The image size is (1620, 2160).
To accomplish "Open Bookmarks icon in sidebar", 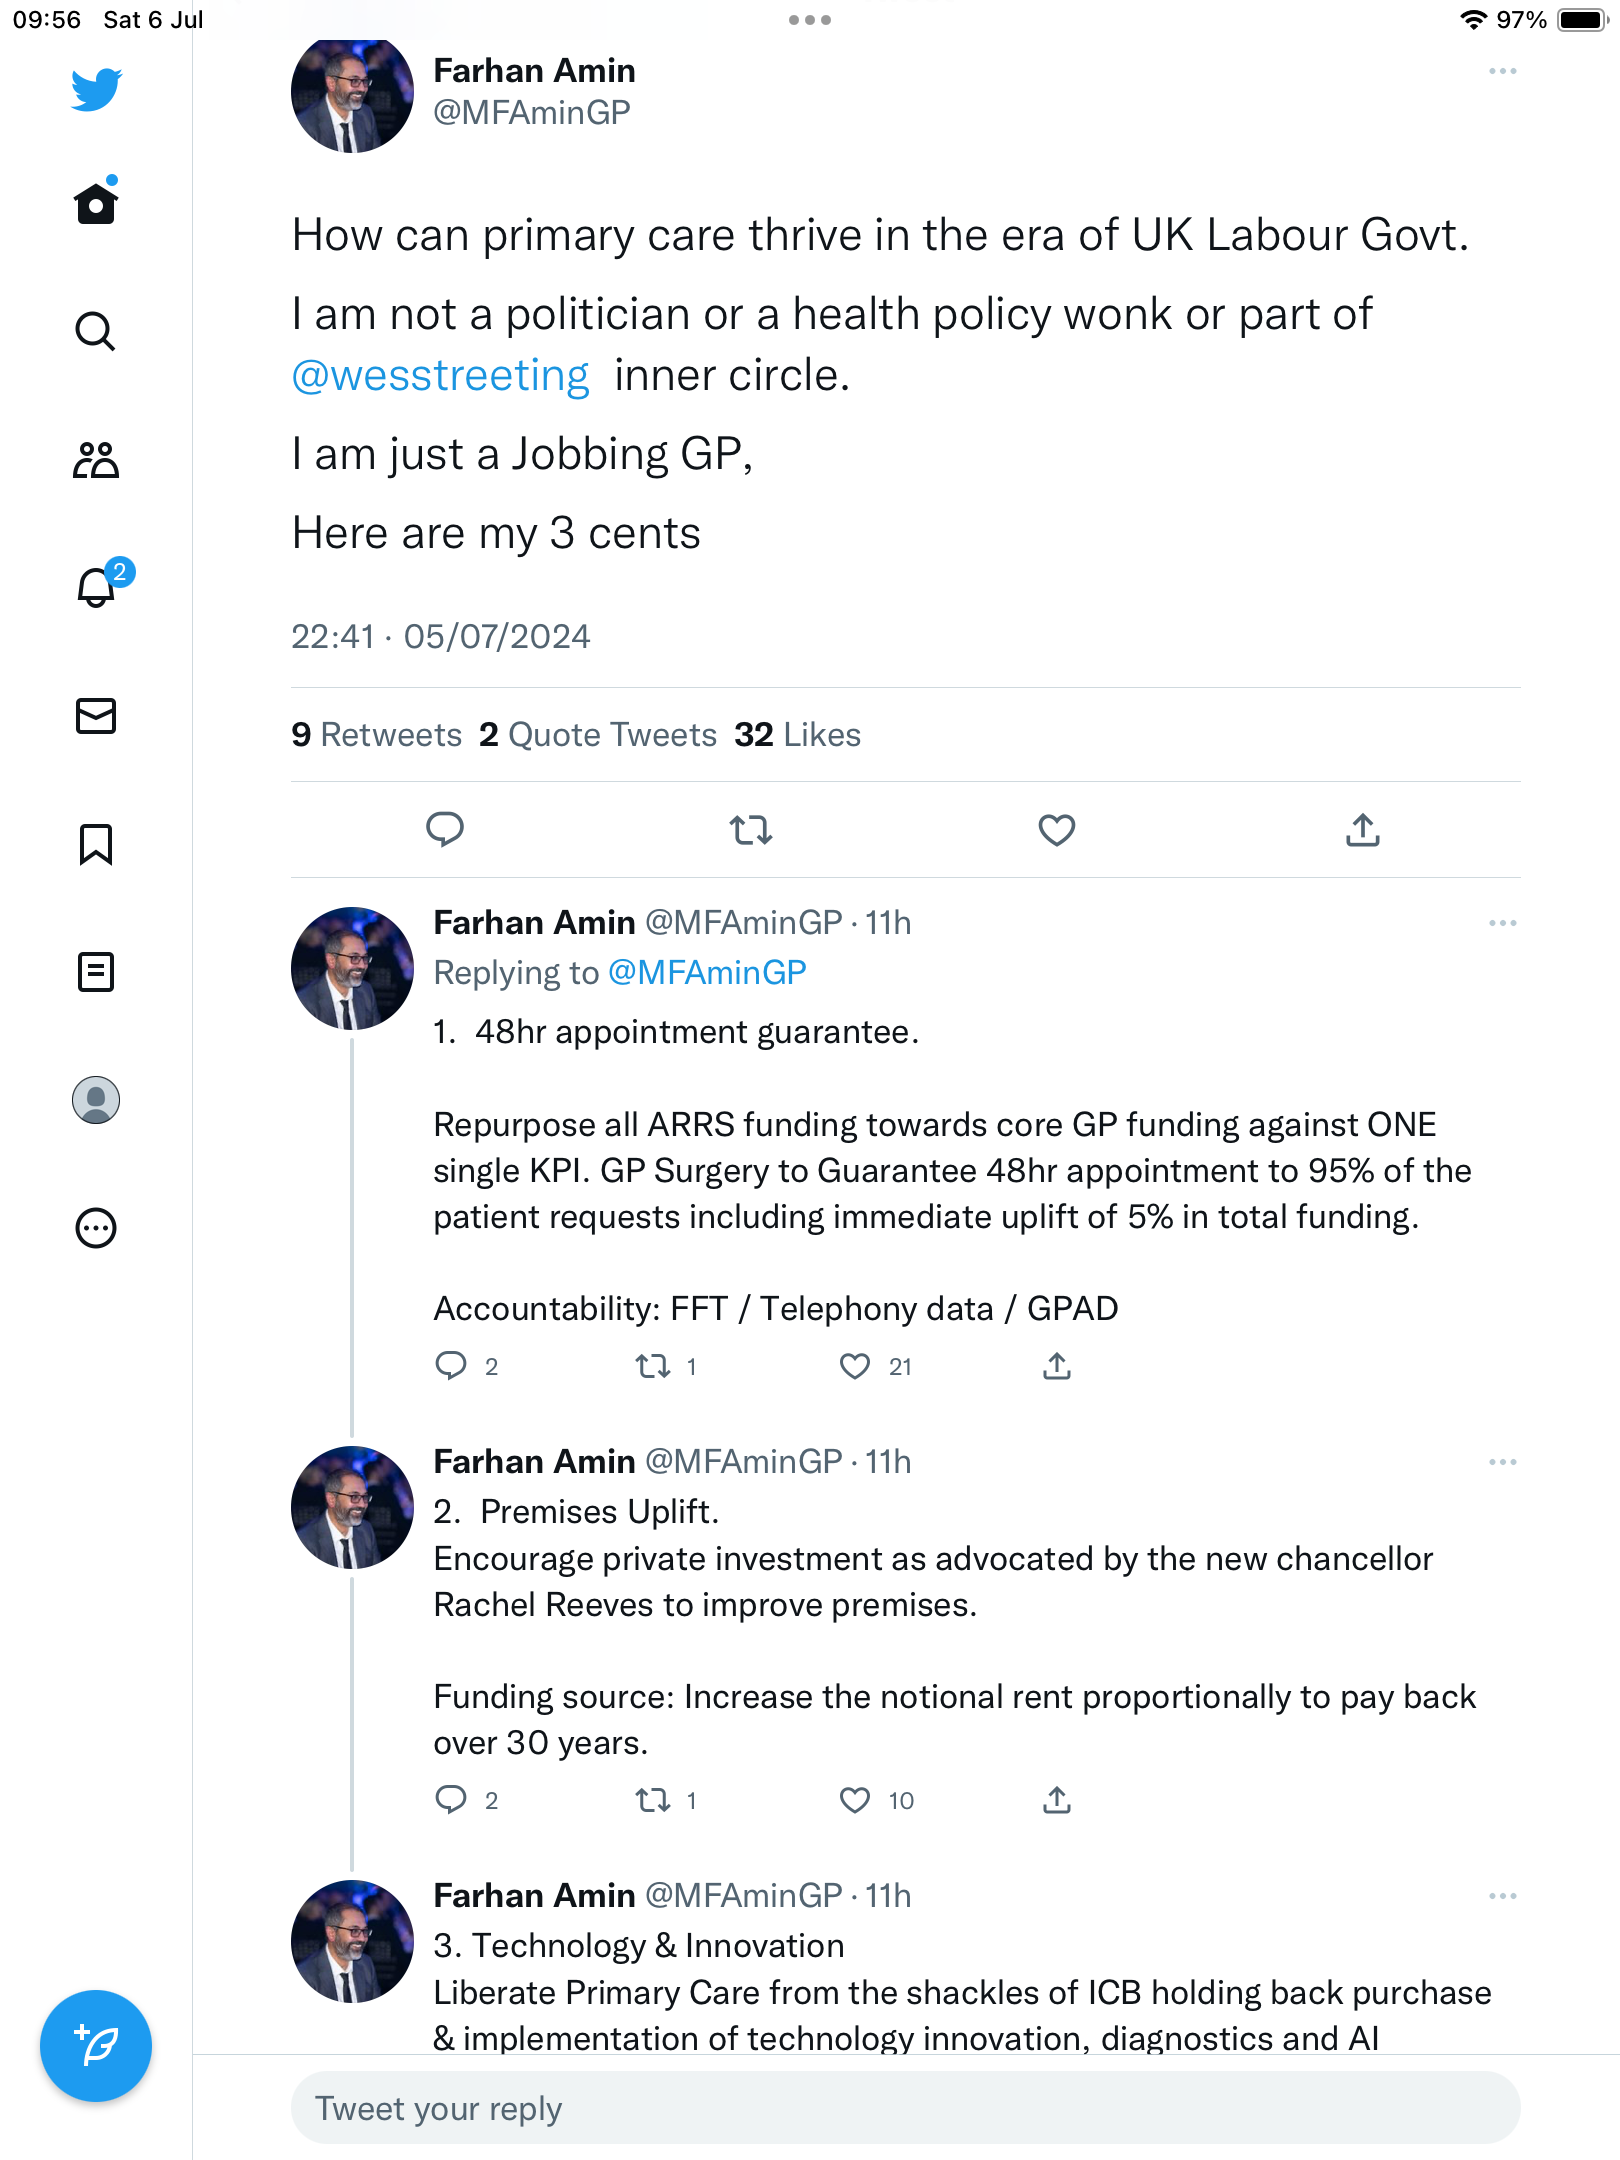I will pos(96,844).
